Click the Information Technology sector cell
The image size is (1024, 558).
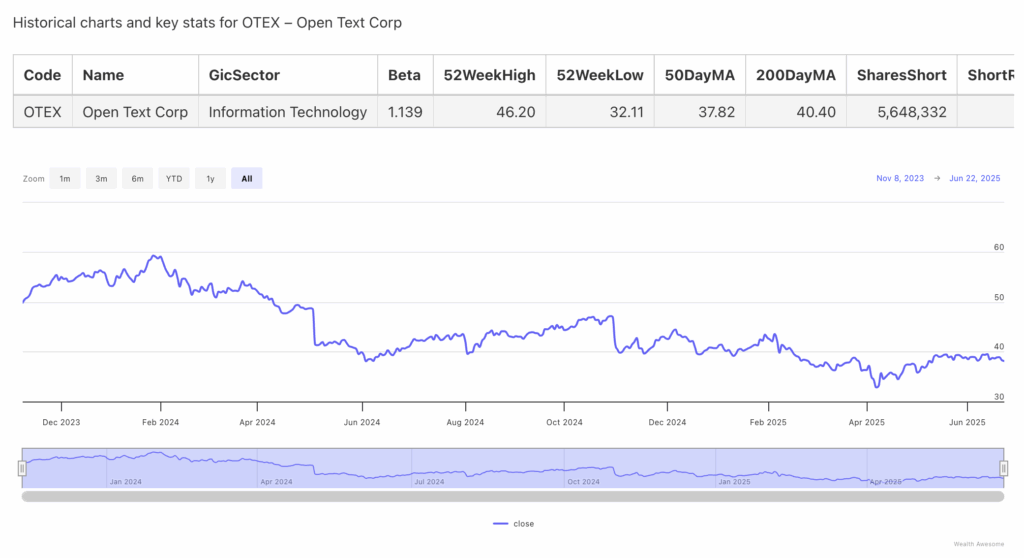pyautogui.click(x=288, y=112)
